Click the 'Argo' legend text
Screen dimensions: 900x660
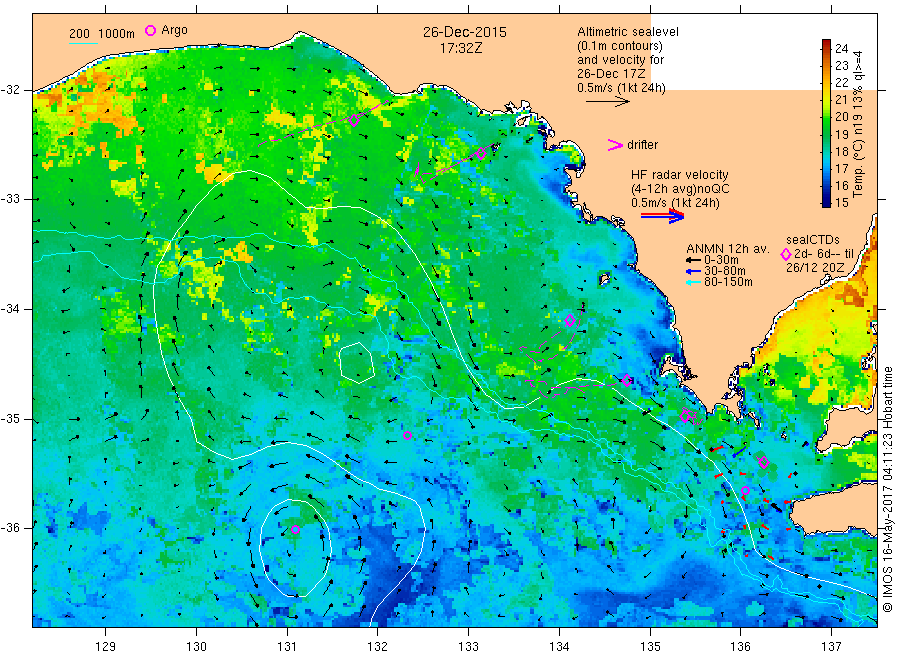coord(174,30)
